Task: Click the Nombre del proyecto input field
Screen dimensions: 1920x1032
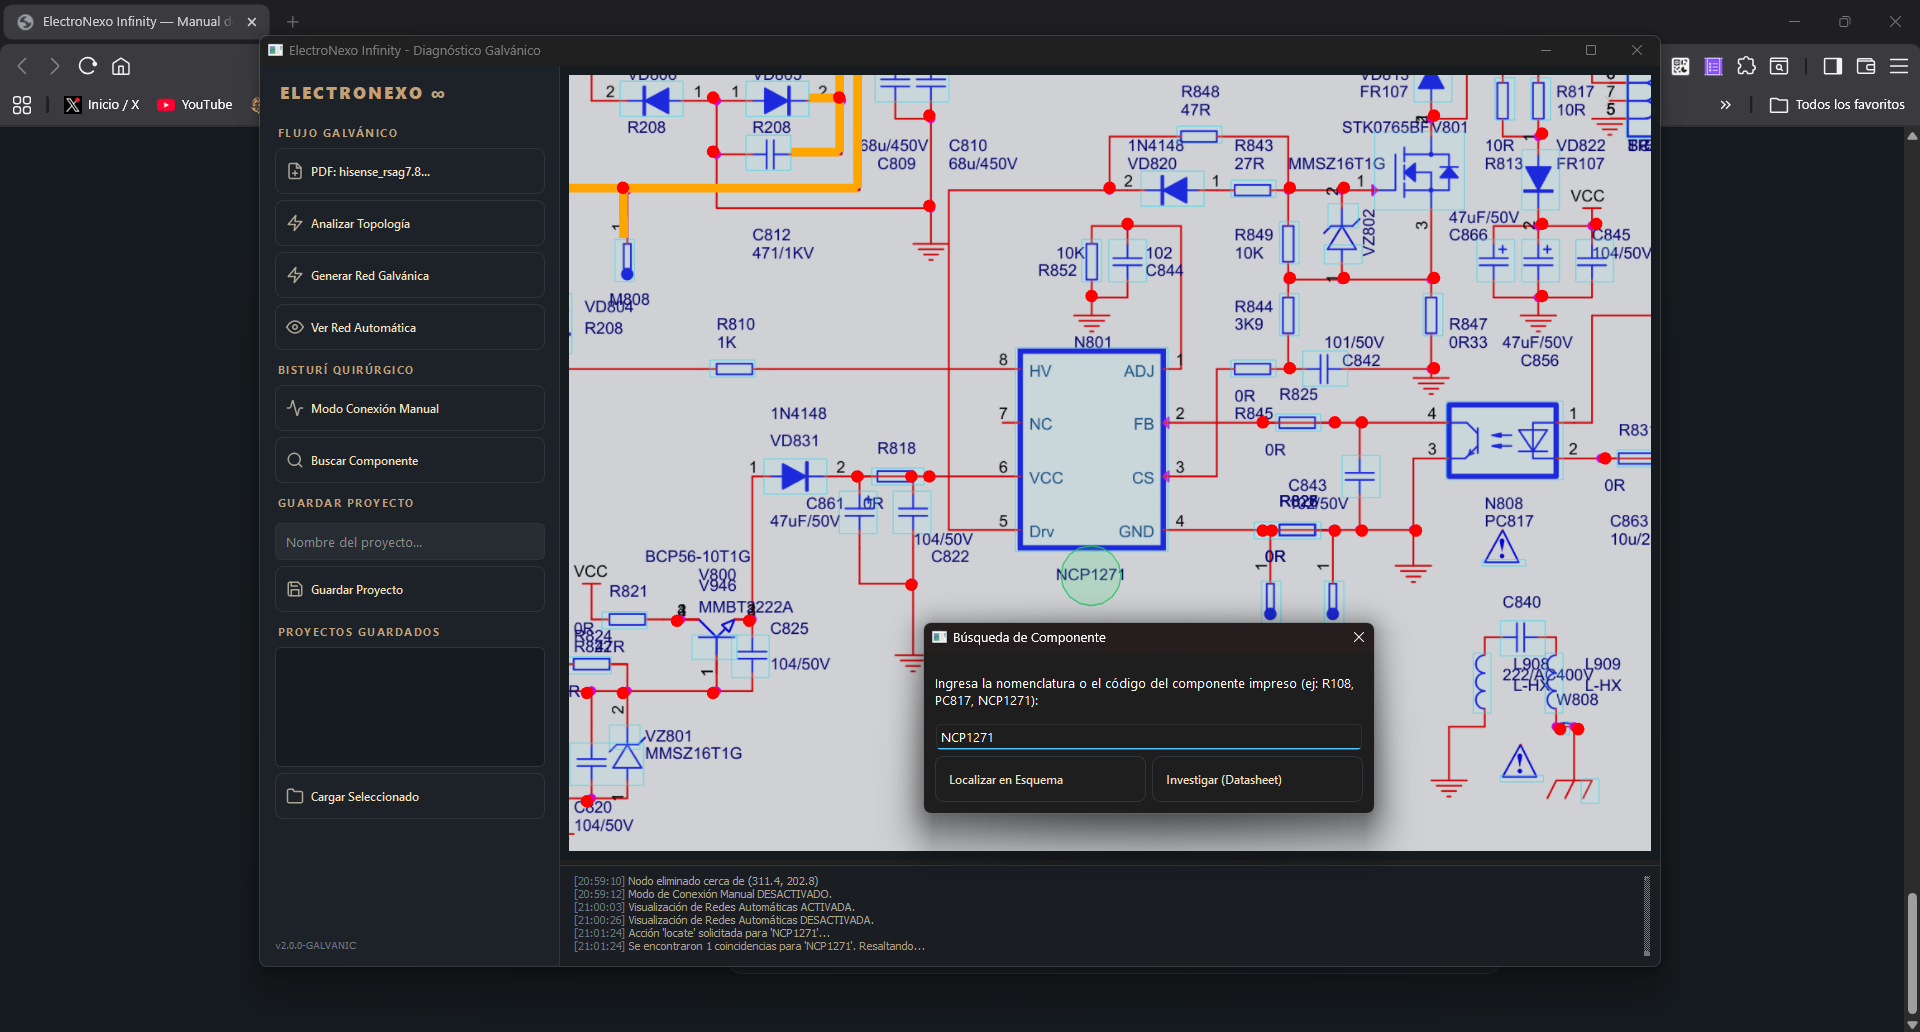Action: 410,542
